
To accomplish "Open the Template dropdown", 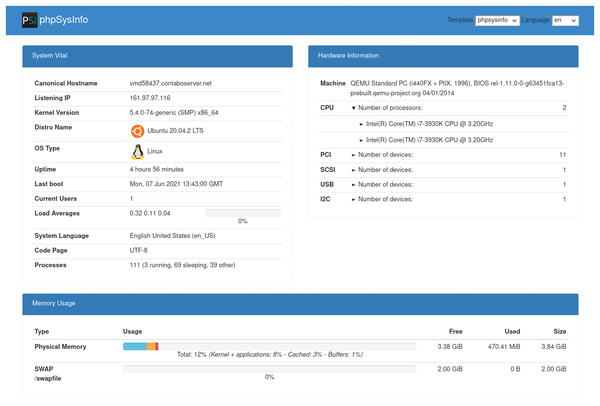I will pyautogui.click(x=497, y=20).
